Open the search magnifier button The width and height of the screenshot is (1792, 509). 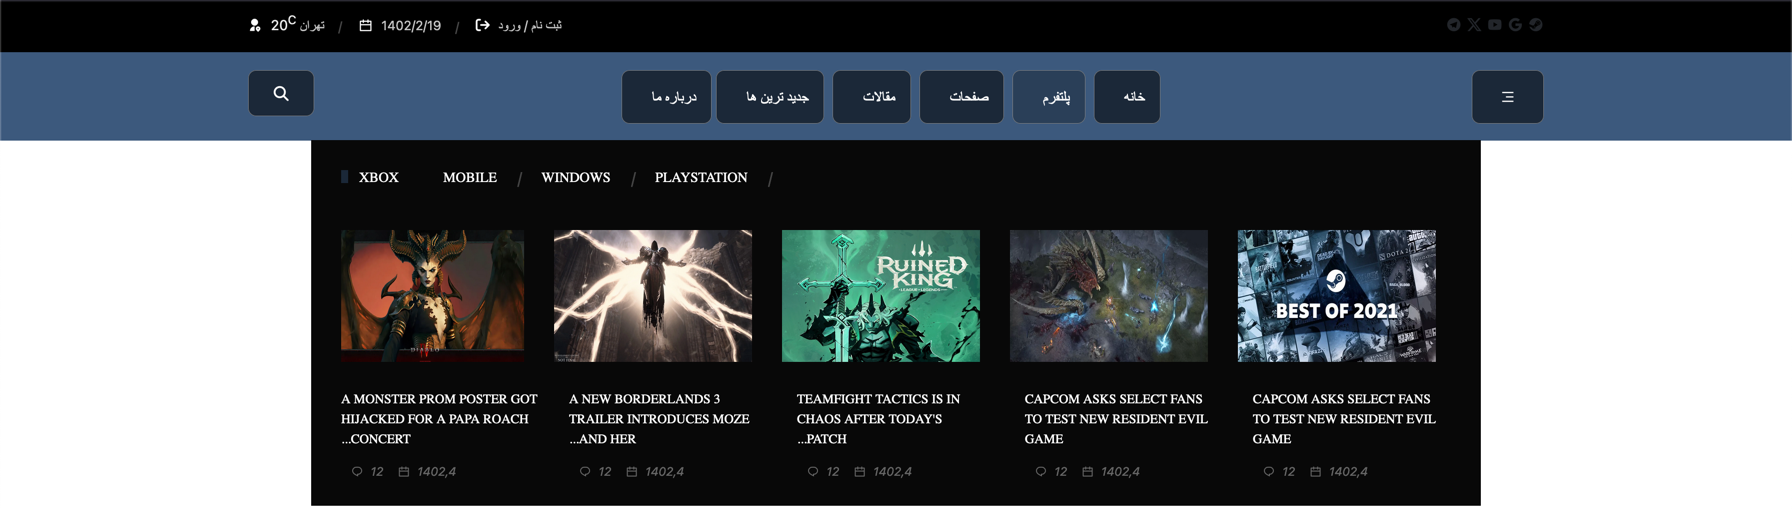(281, 93)
